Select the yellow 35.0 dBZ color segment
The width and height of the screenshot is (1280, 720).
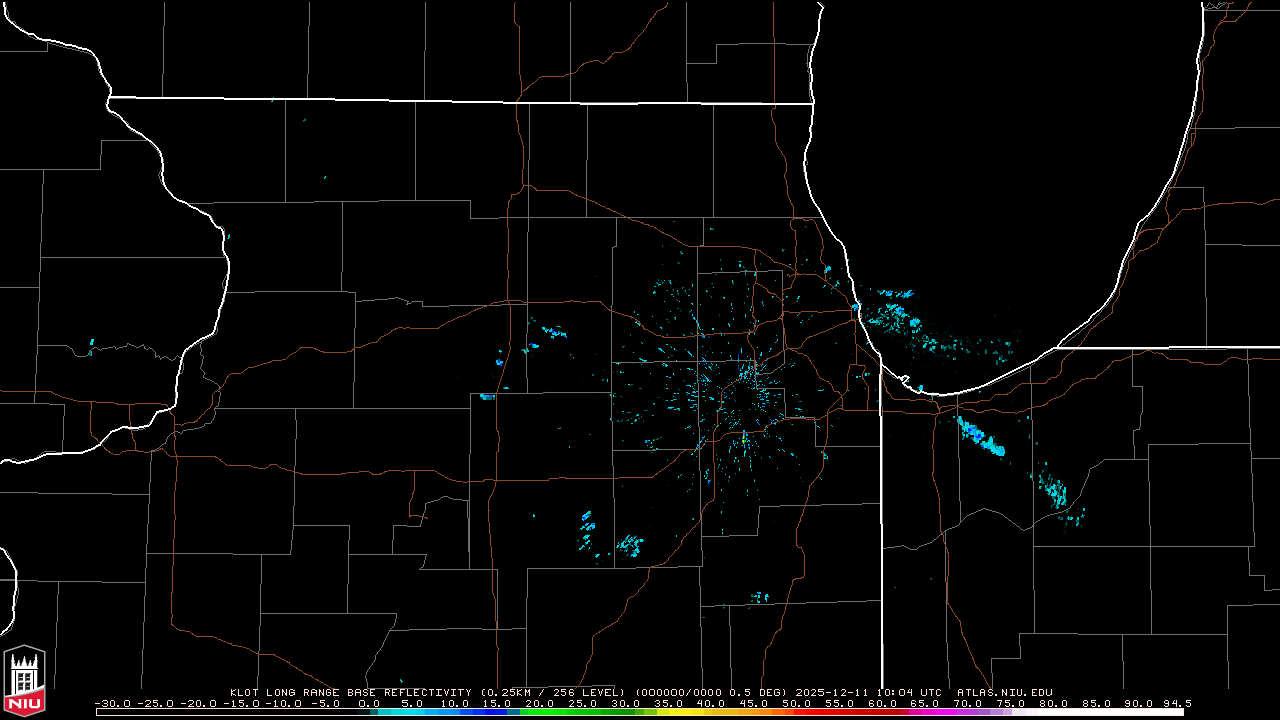click(668, 712)
